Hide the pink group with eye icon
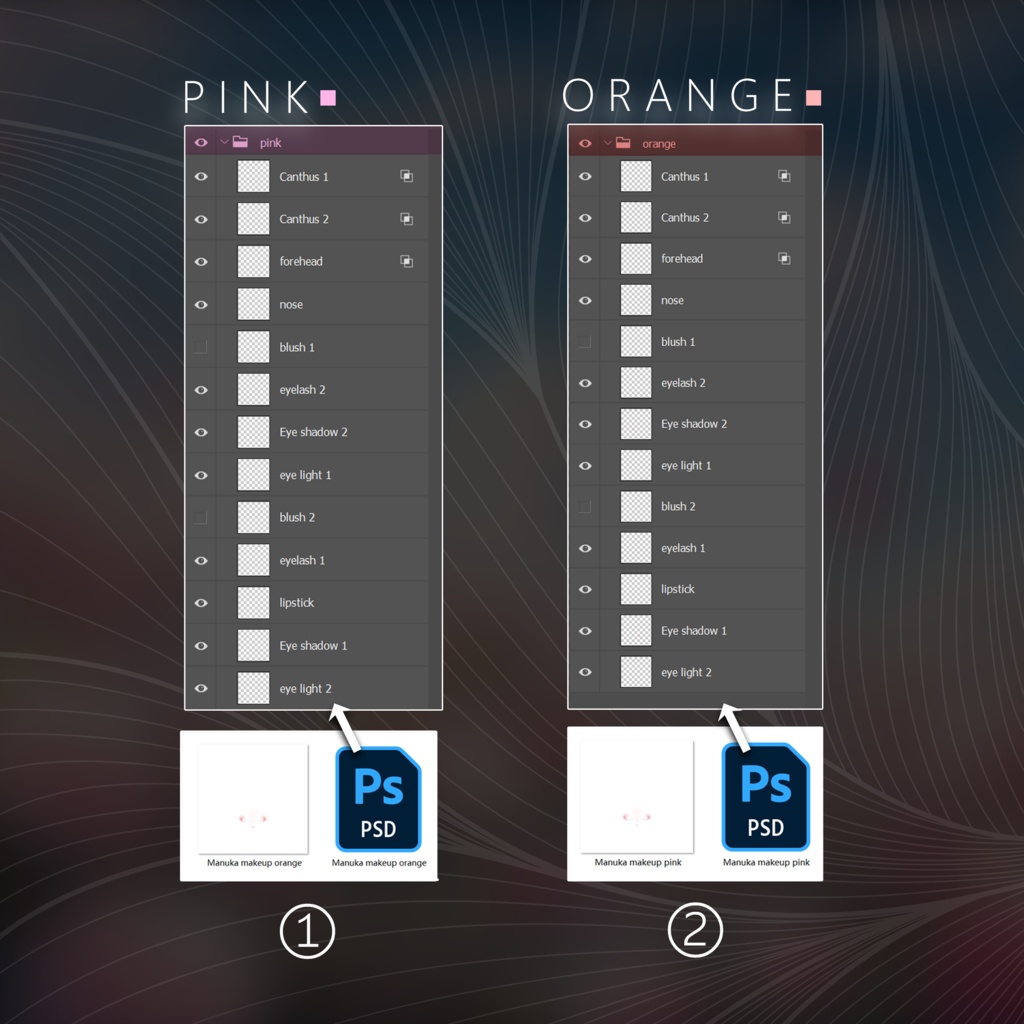 201,142
